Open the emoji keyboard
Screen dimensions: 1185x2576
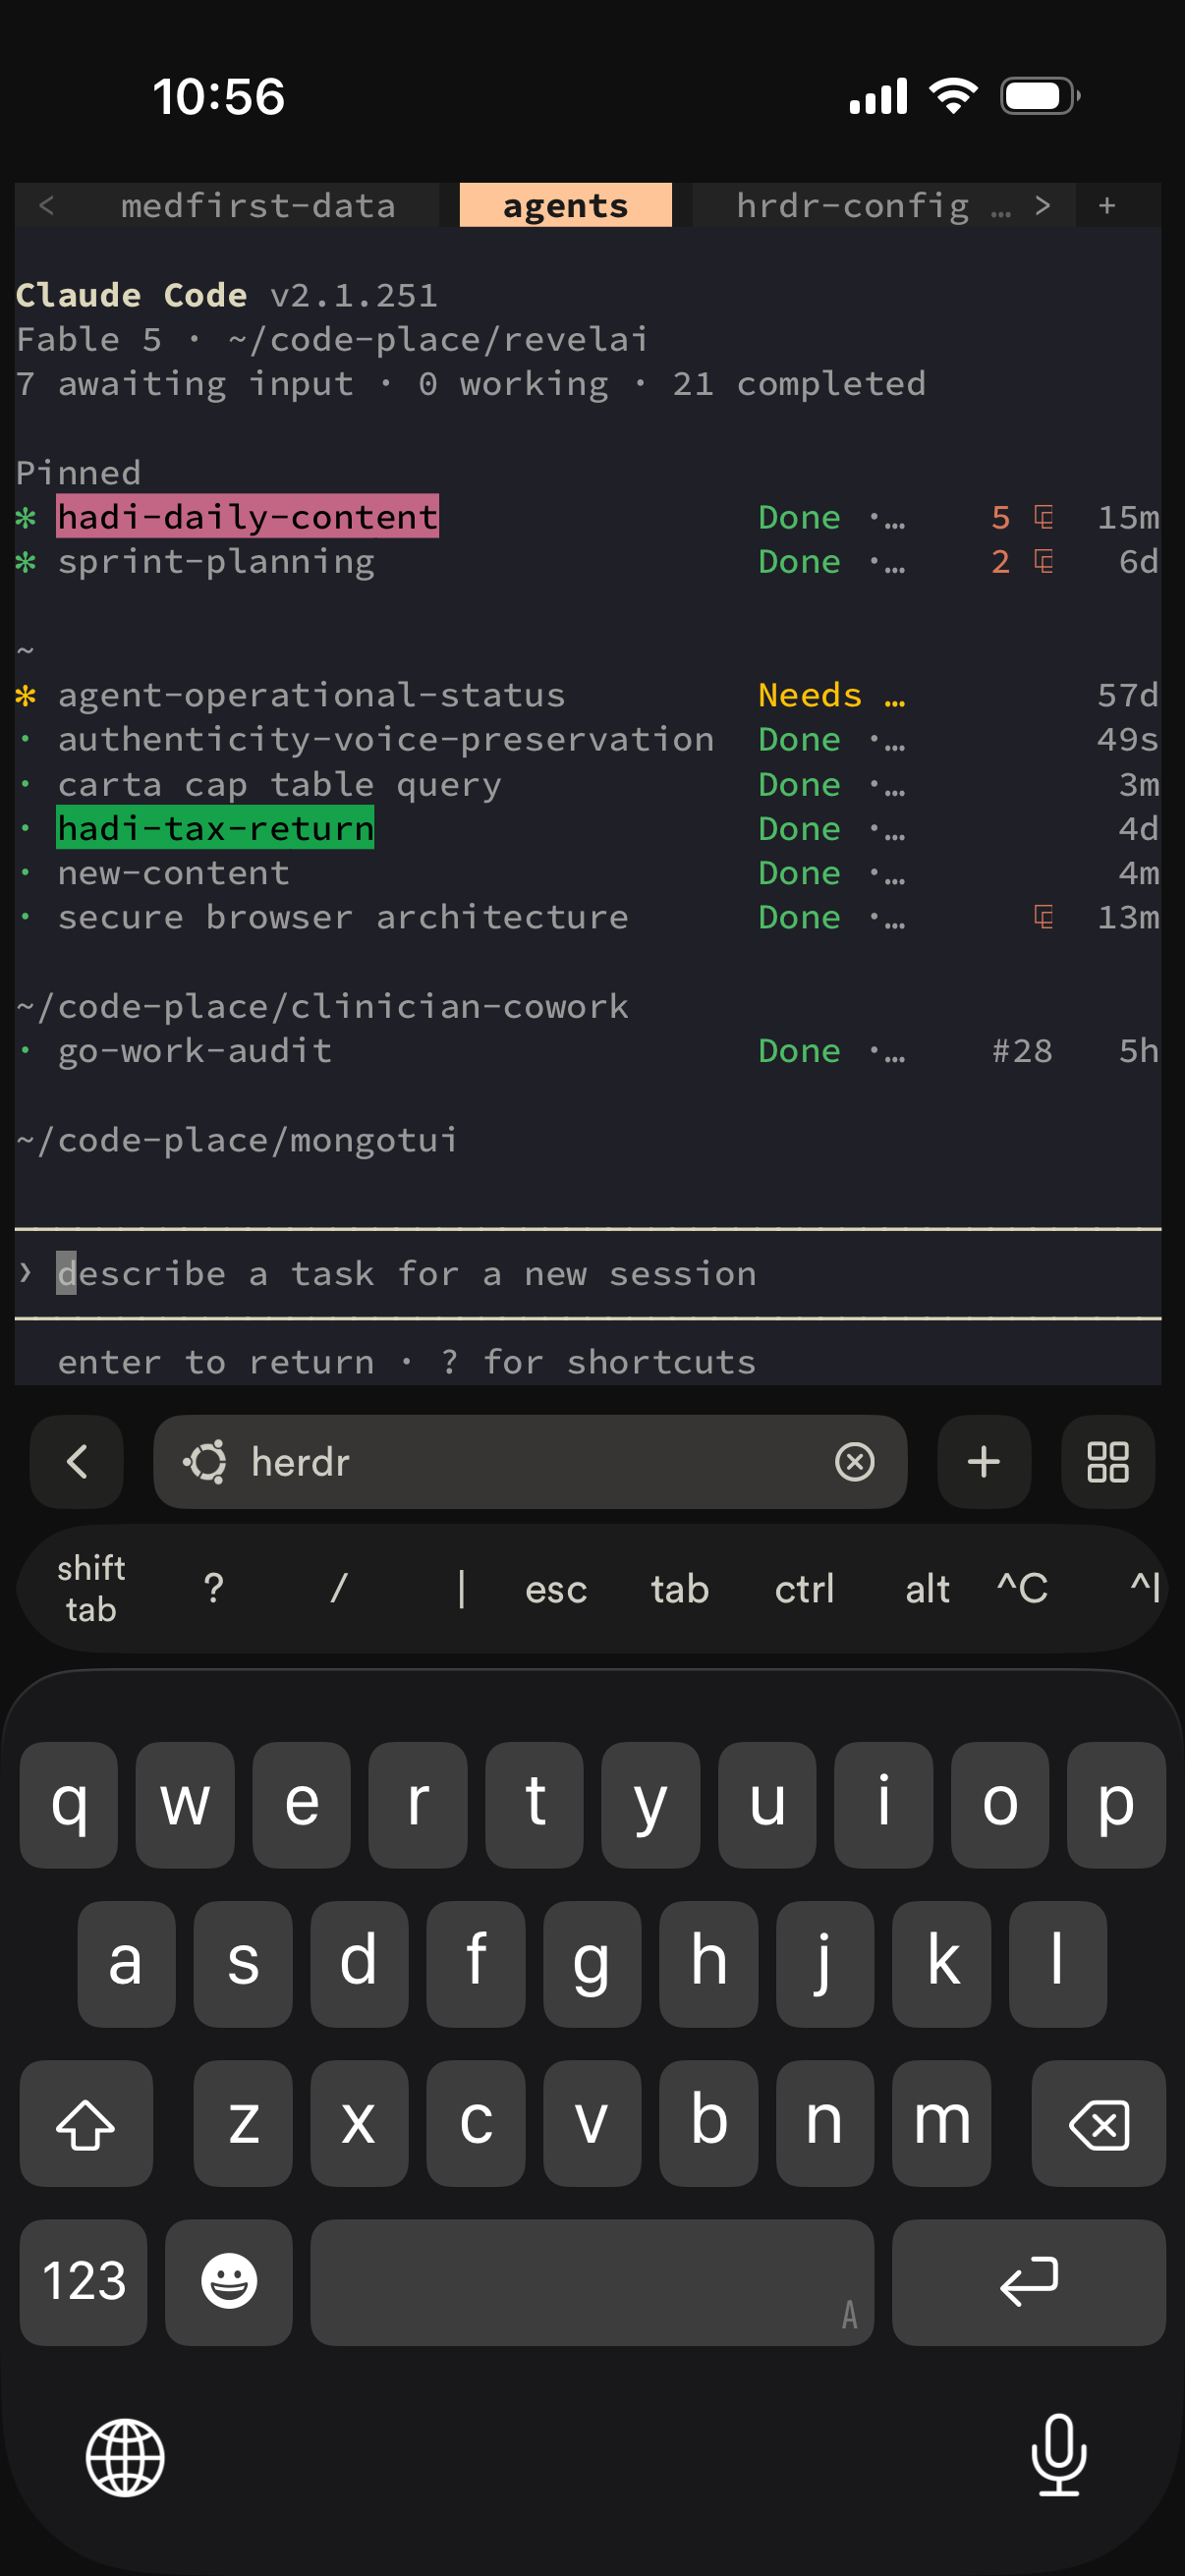(x=229, y=2281)
